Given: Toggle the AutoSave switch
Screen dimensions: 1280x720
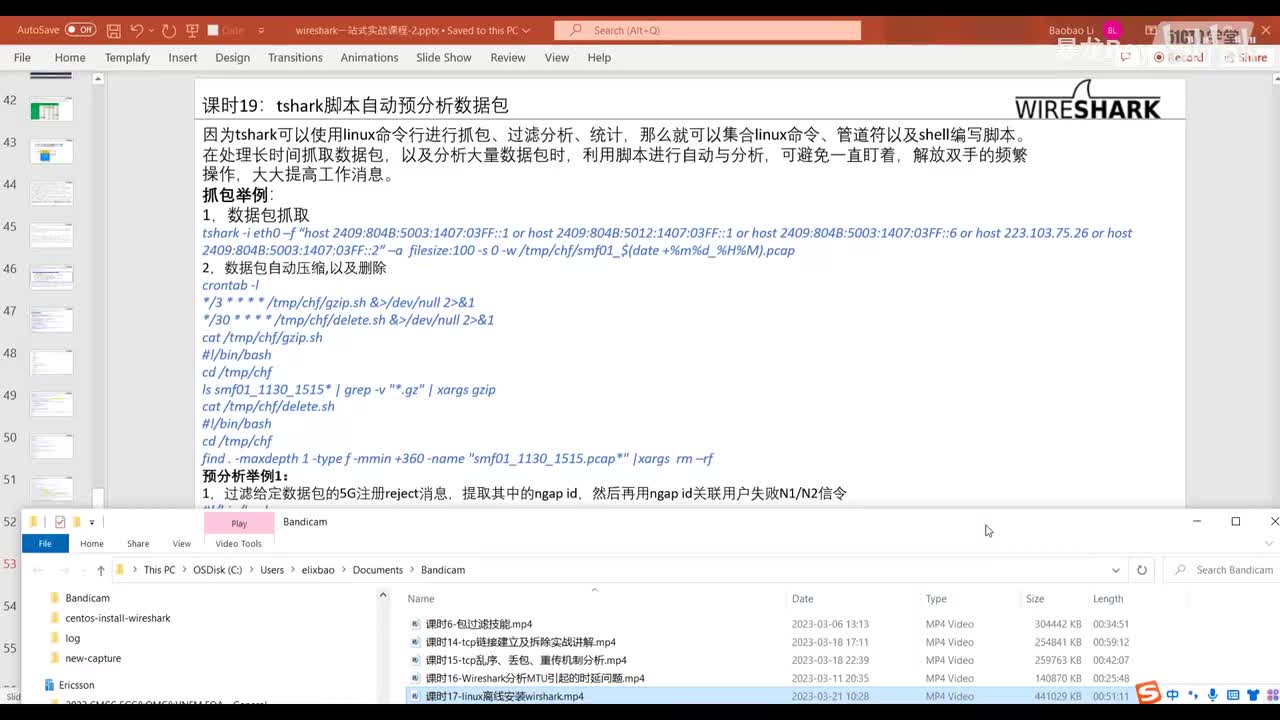Looking at the screenshot, I should coord(80,30).
